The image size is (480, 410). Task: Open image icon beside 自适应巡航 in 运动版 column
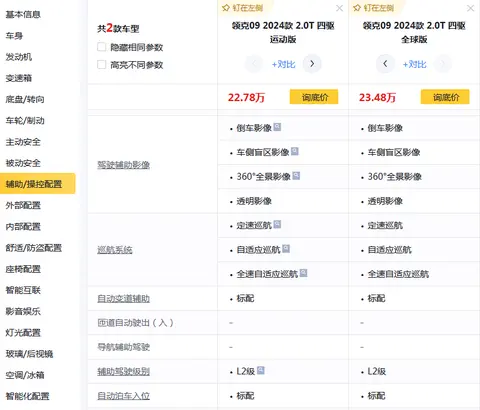tap(286, 249)
